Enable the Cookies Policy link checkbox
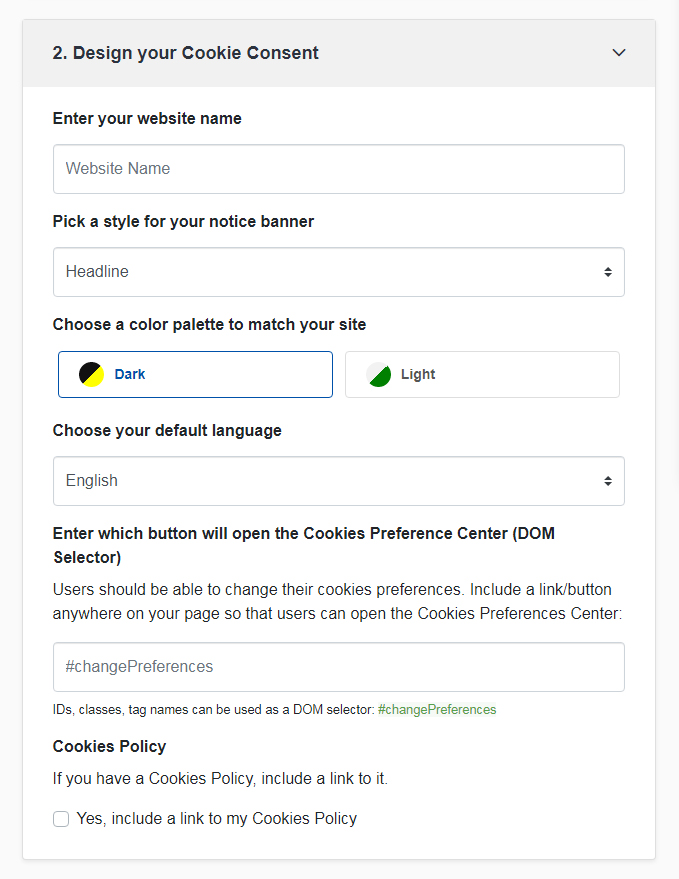 click(x=61, y=818)
